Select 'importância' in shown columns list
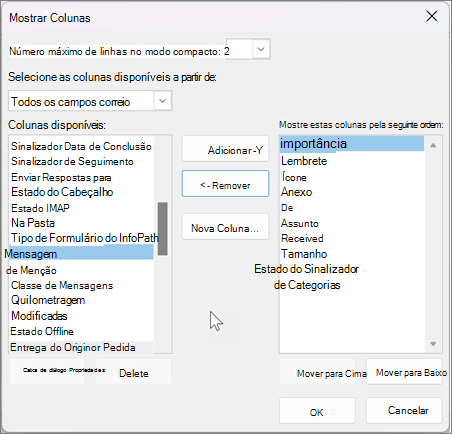The height and width of the screenshot is (434, 452). tap(352, 144)
